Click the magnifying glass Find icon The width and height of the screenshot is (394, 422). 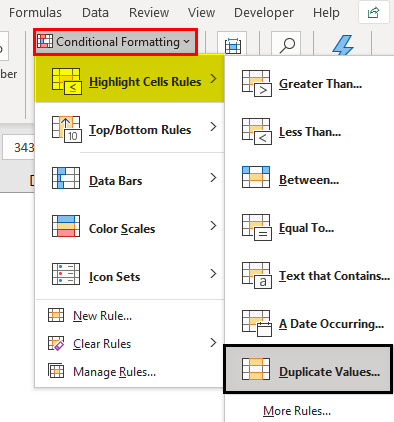point(287,45)
